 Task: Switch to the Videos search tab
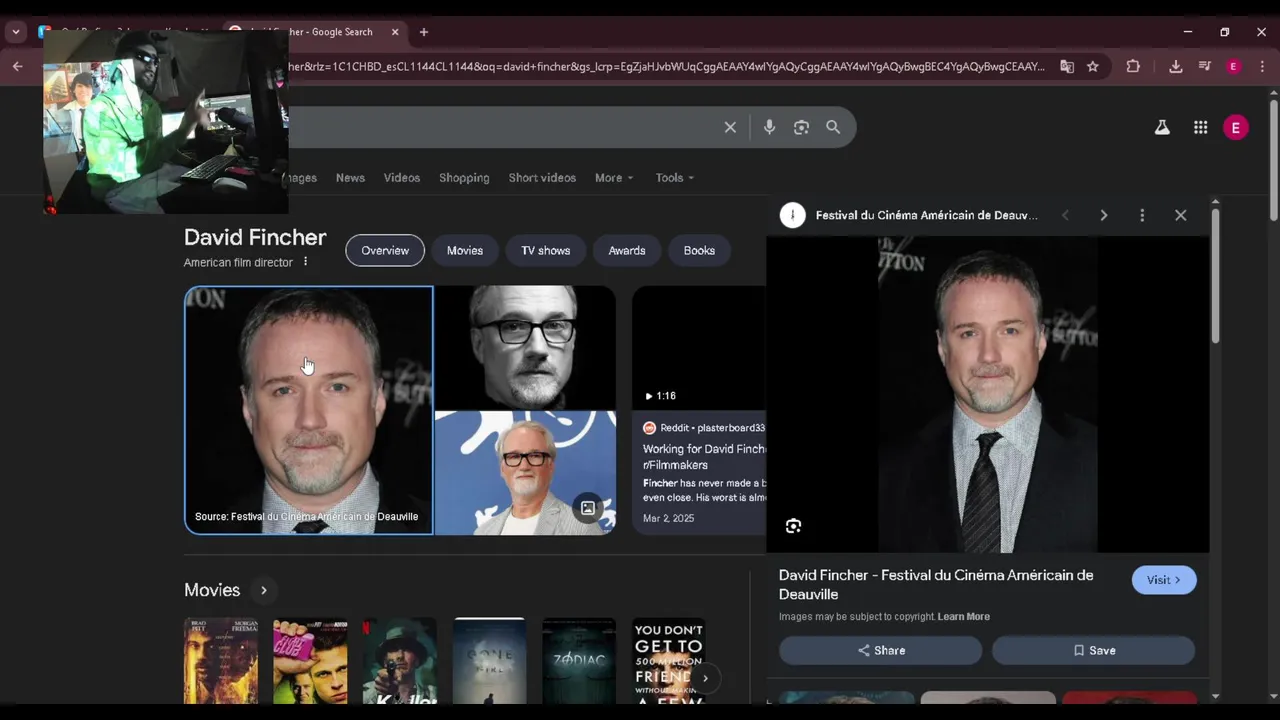(402, 178)
